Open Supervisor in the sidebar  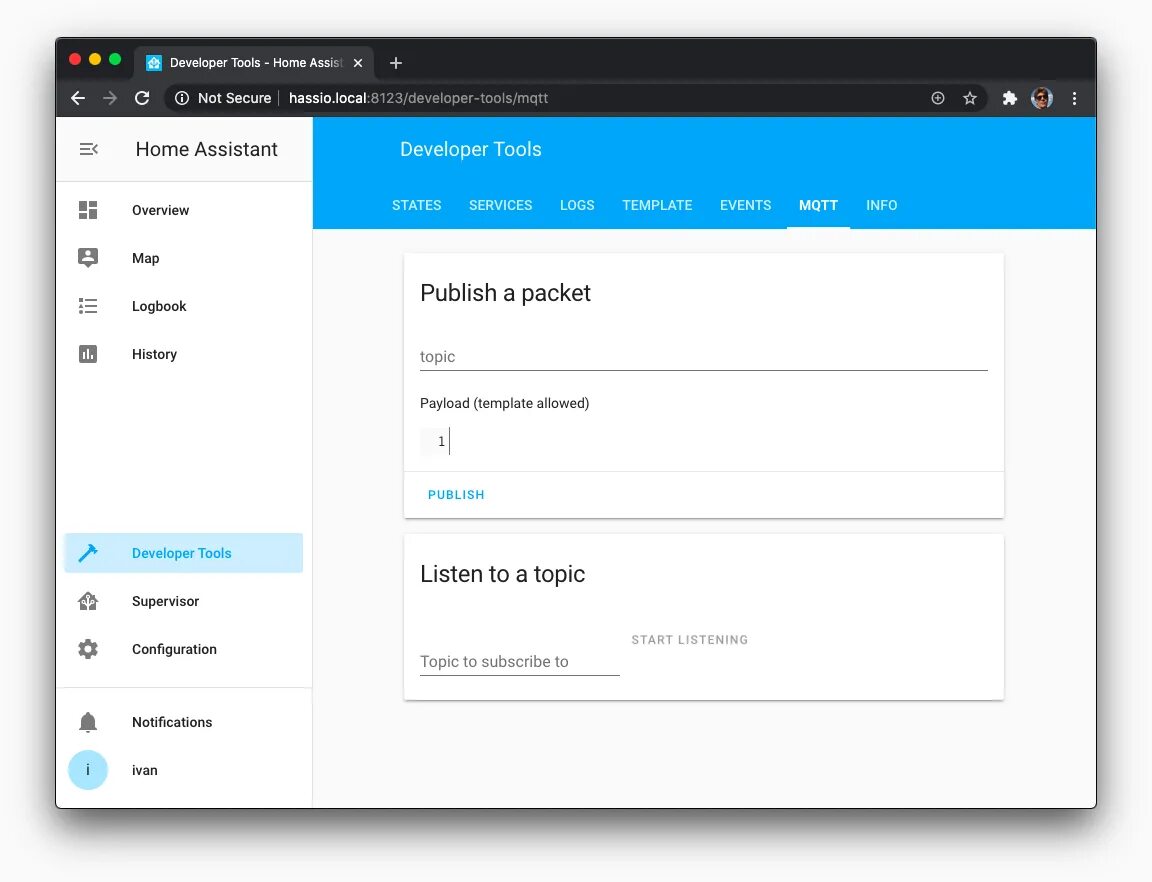pos(184,601)
